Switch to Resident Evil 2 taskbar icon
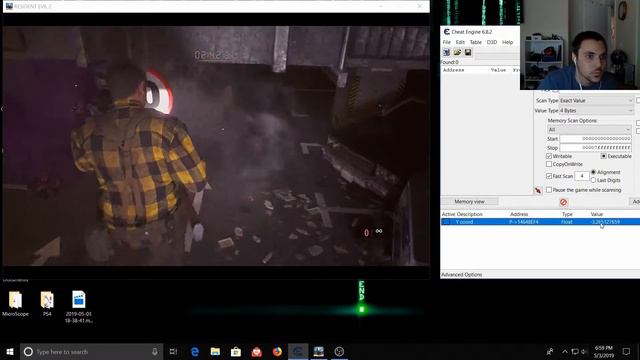 319,351
